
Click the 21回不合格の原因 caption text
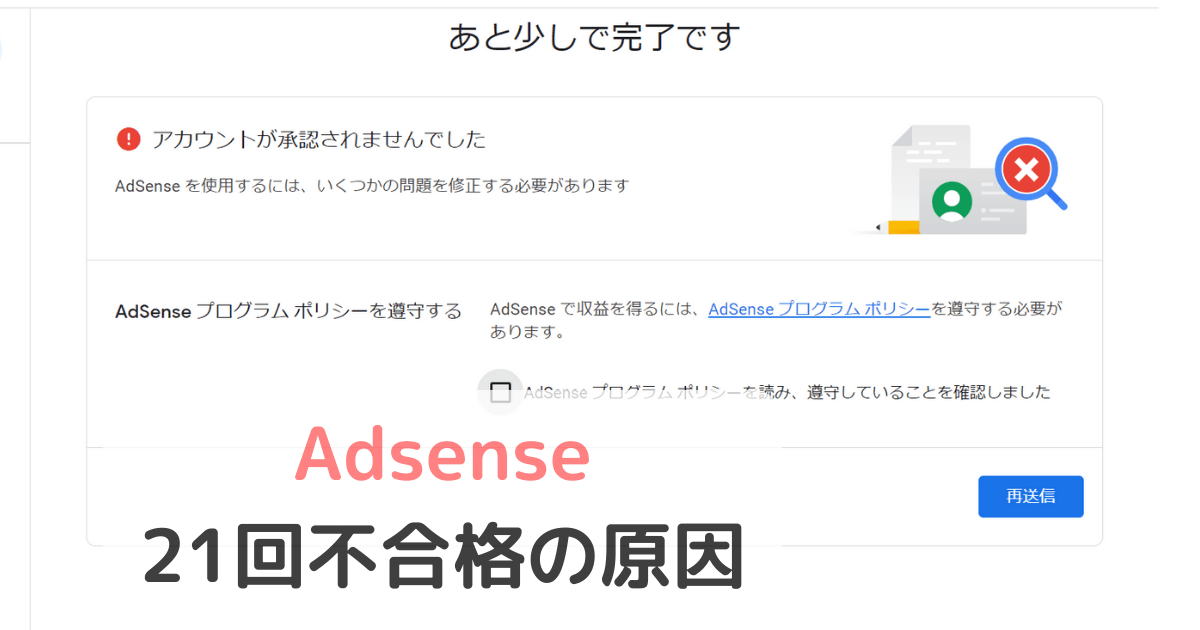(x=445, y=556)
